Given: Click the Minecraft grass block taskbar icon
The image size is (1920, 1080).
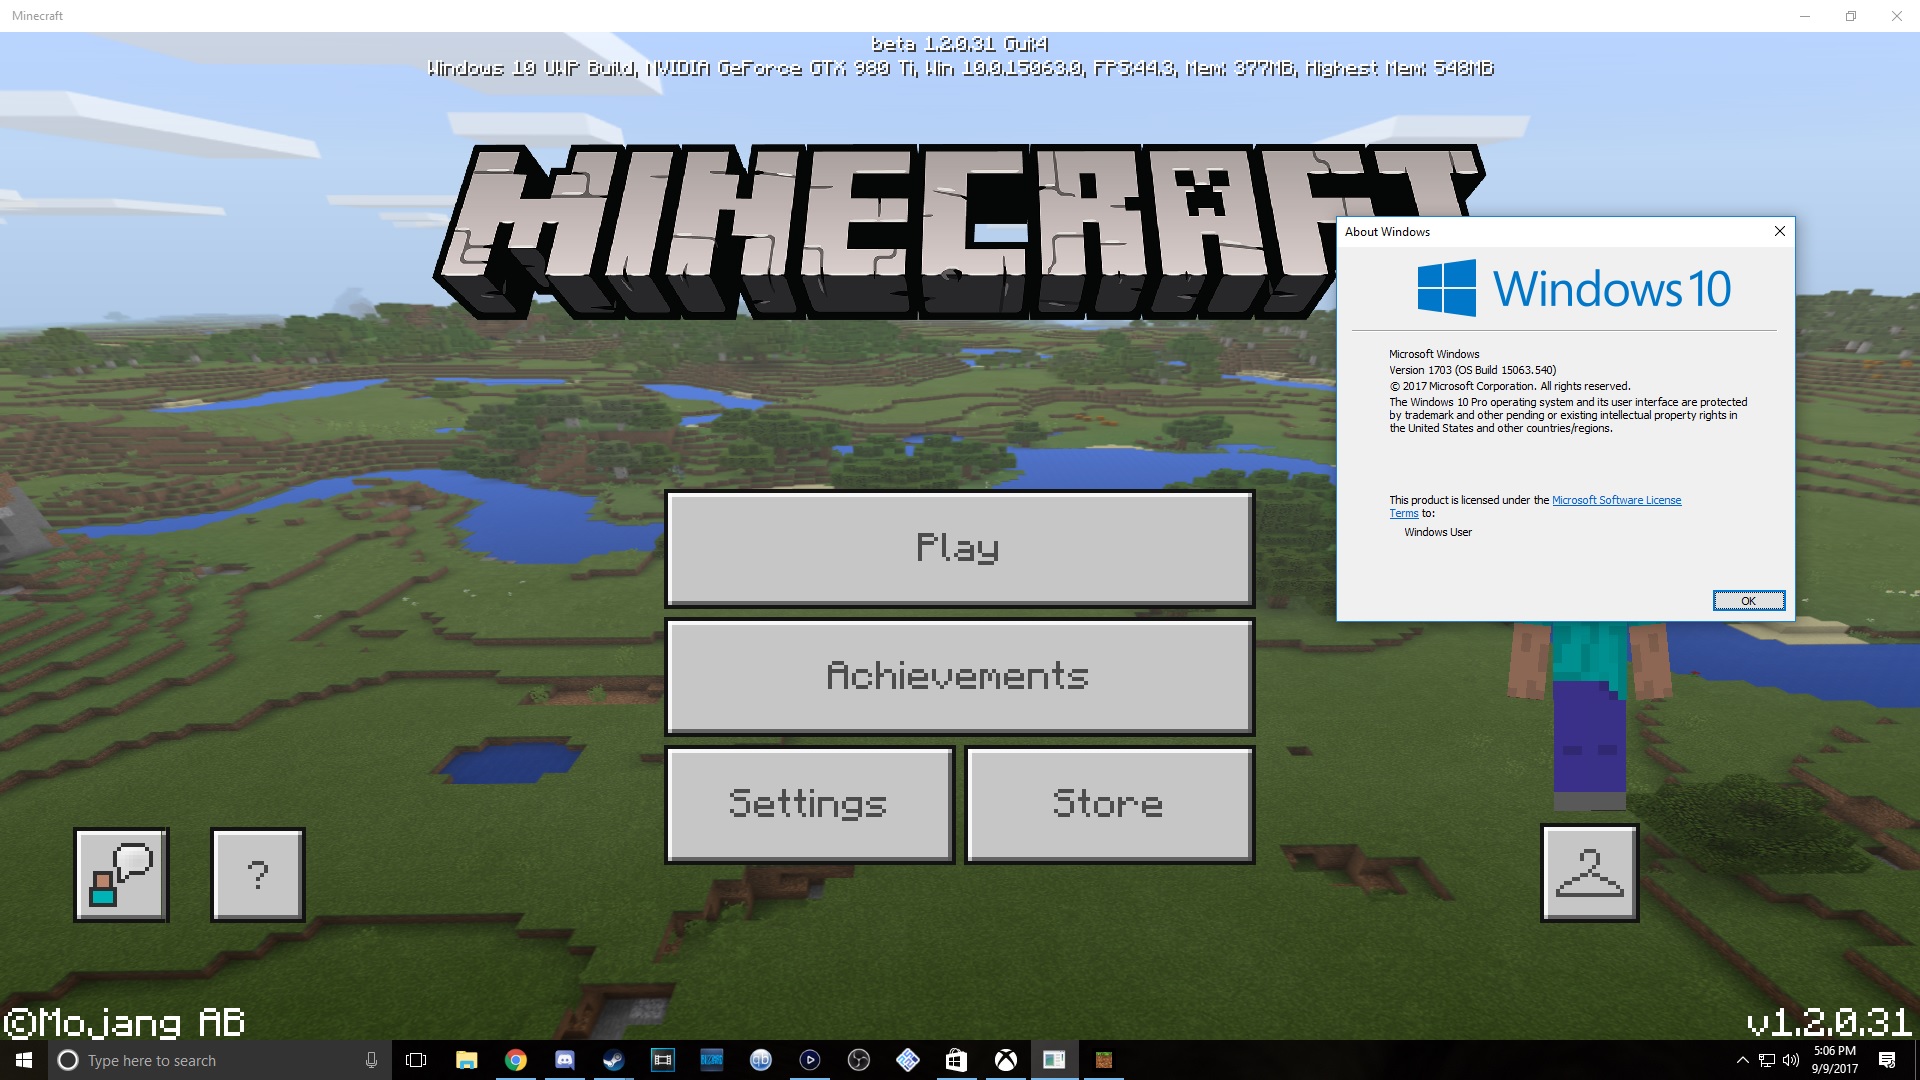Looking at the screenshot, I should pyautogui.click(x=1104, y=1060).
